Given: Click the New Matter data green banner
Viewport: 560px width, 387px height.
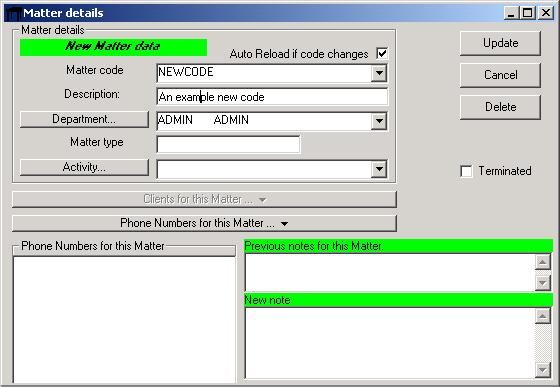Looking at the screenshot, I should coord(113,47).
